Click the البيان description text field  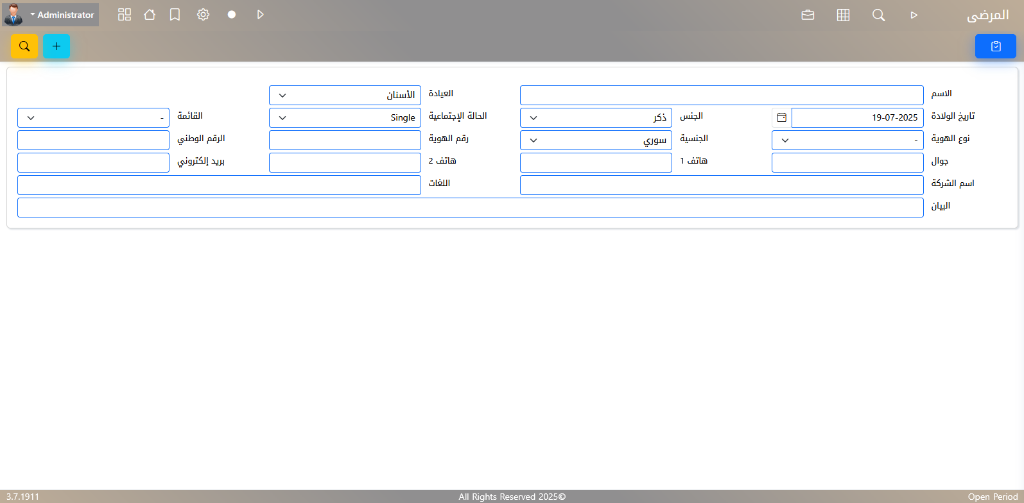click(470, 207)
